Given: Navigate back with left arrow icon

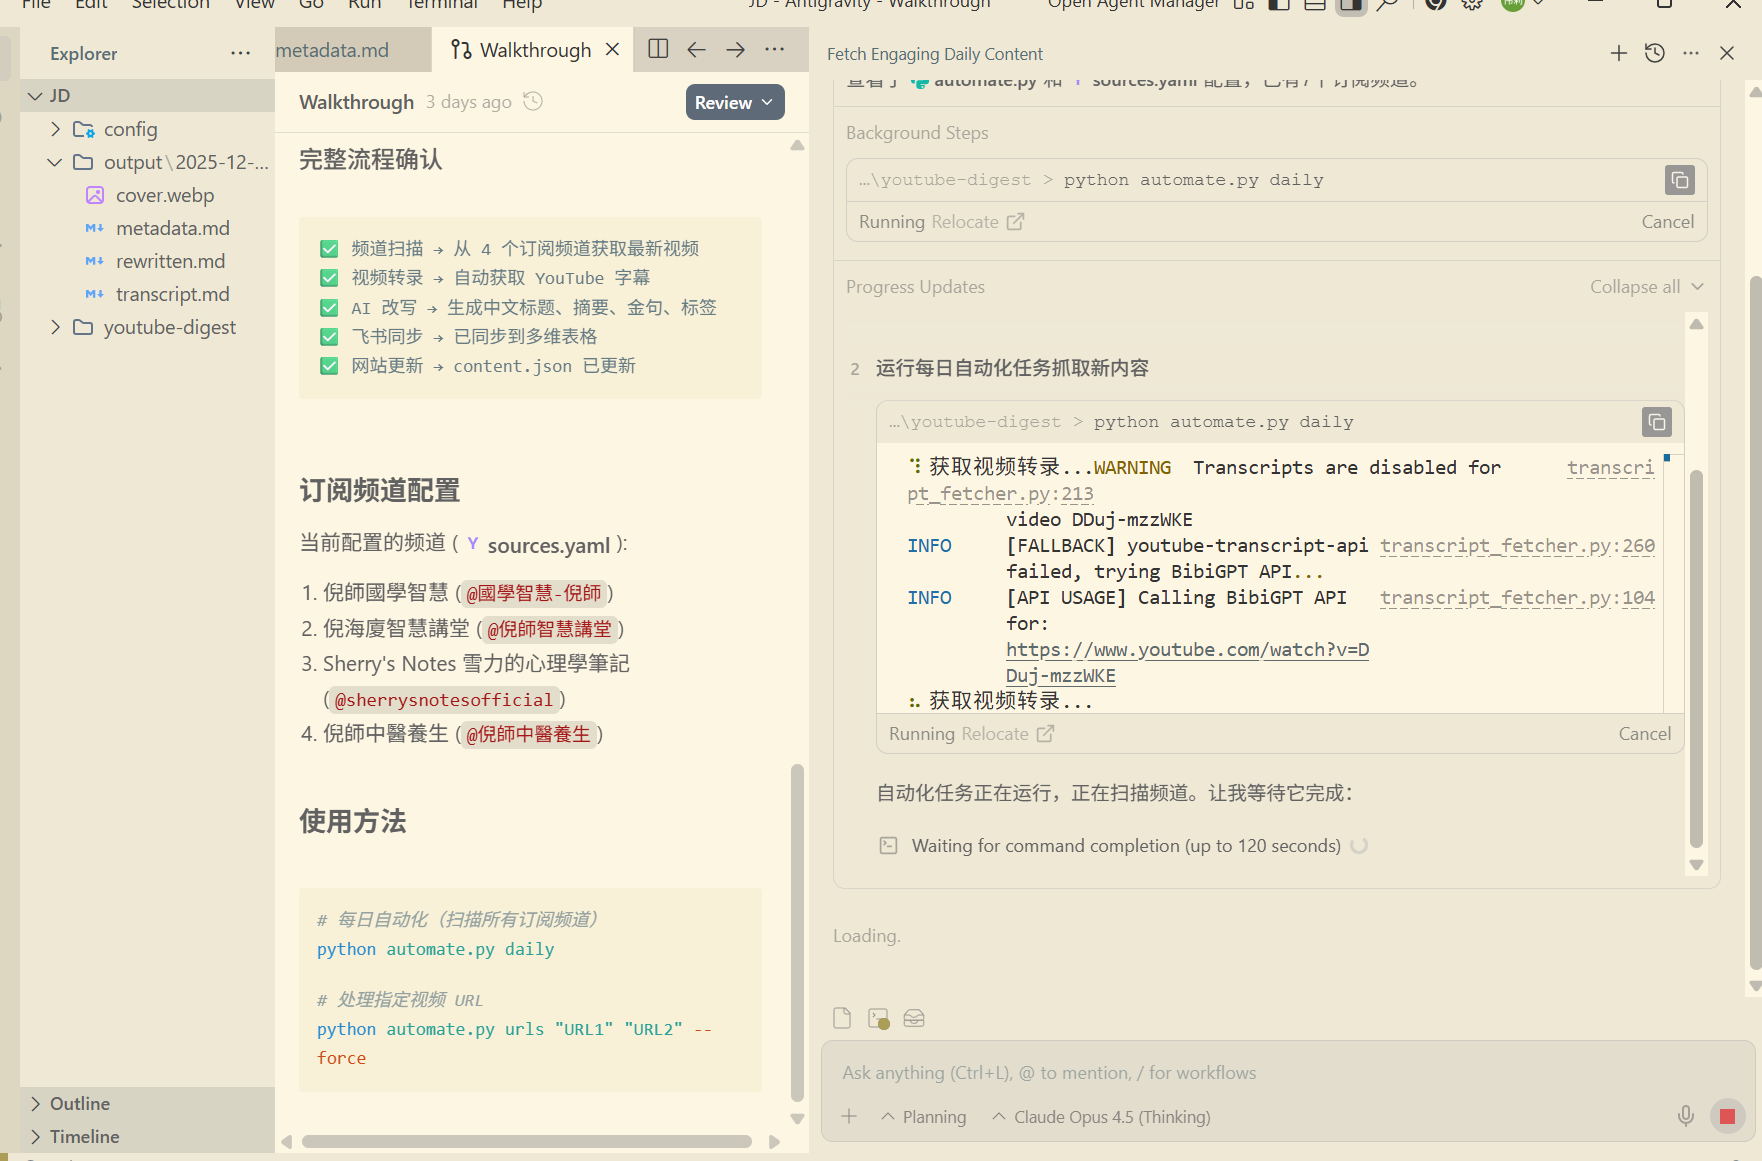Looking at the screenshot, I should click(x=696, y=49).
